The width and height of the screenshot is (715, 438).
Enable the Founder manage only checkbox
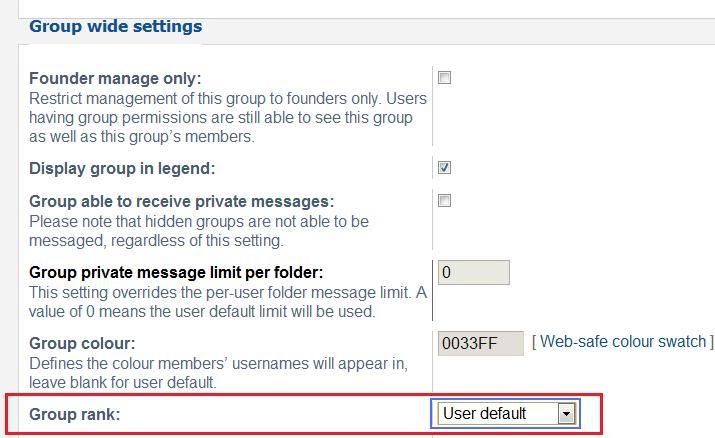click(444, 77)
